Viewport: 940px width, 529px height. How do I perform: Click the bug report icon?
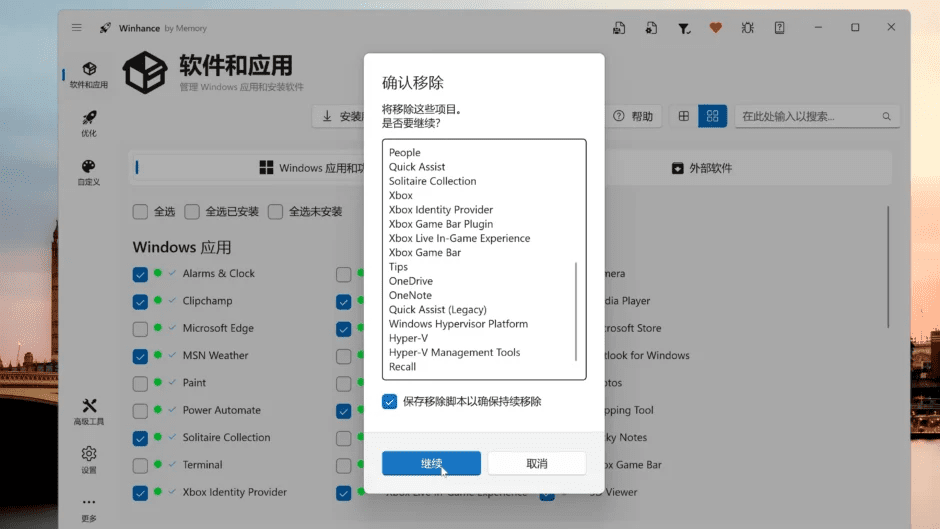pos(748,28)
